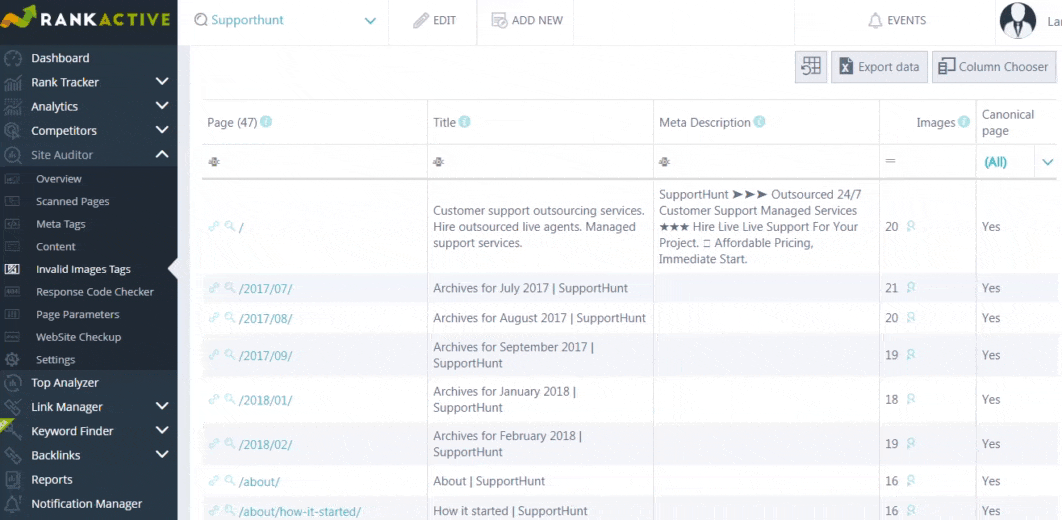Image resolution: width=1062 pixels, height=520 pixels.
Task: Go to Meta Tags under Site Auditor
Action: (61, 224)
